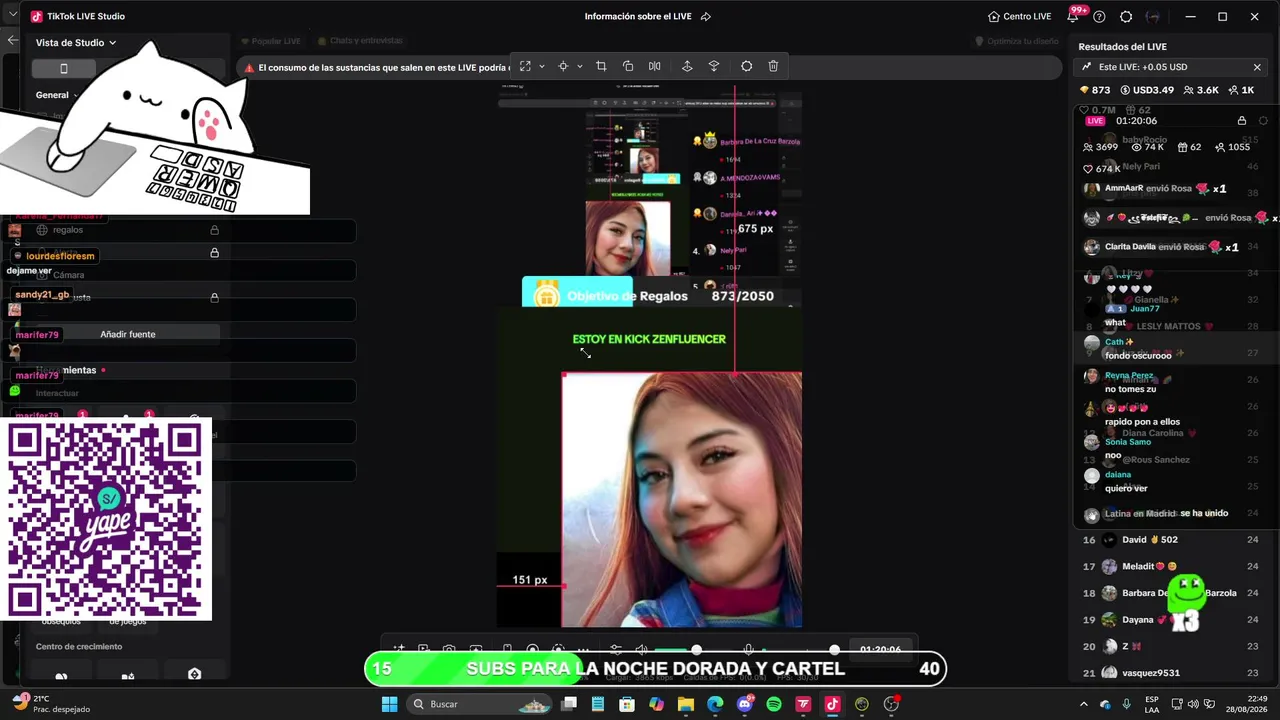Open Microsoft Store from the taskbar
The width and height of the screenshot is (1280, 720).
(x=627, y=704)
